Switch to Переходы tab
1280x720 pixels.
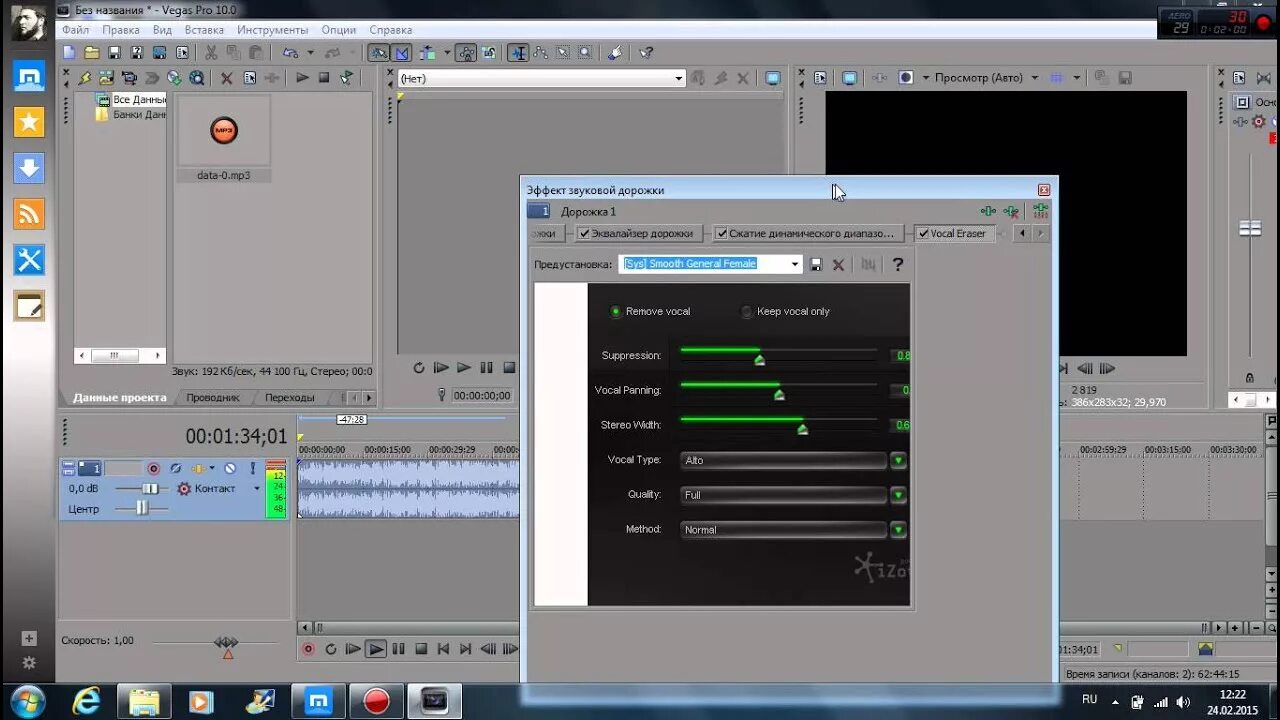tap(290, 397)
